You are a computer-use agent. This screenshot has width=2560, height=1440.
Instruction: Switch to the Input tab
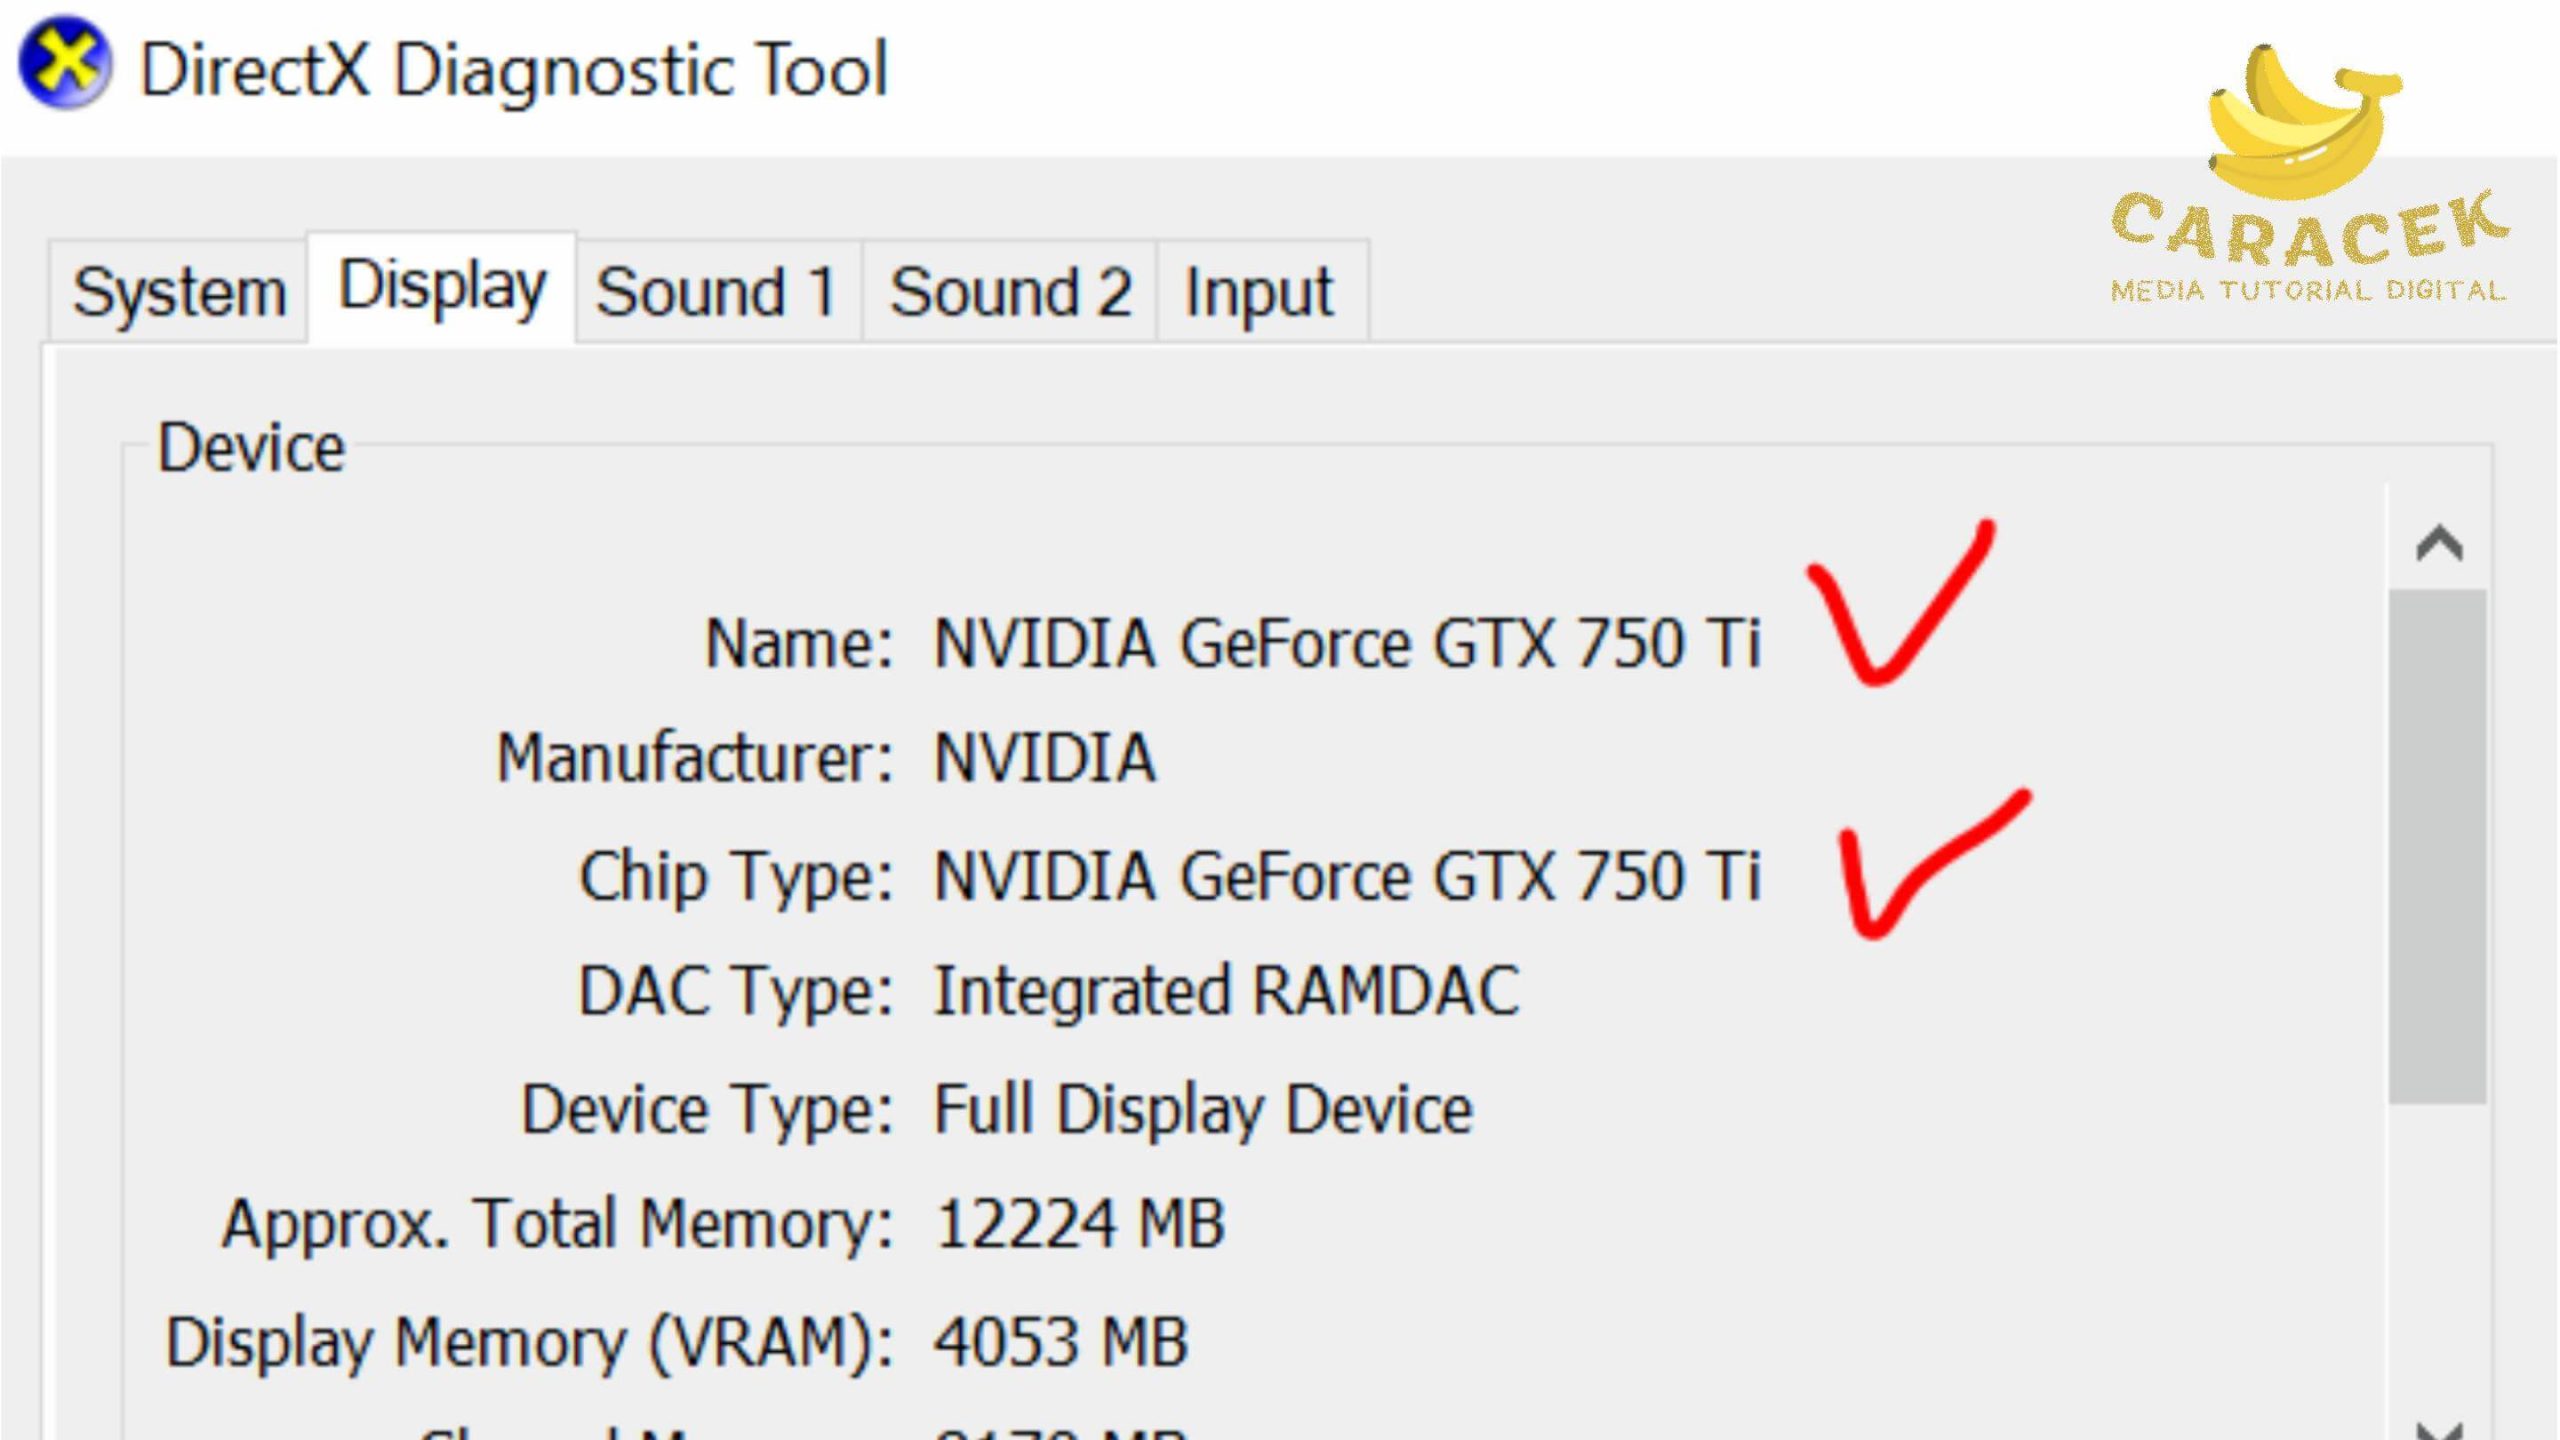tap(1259, 293)
